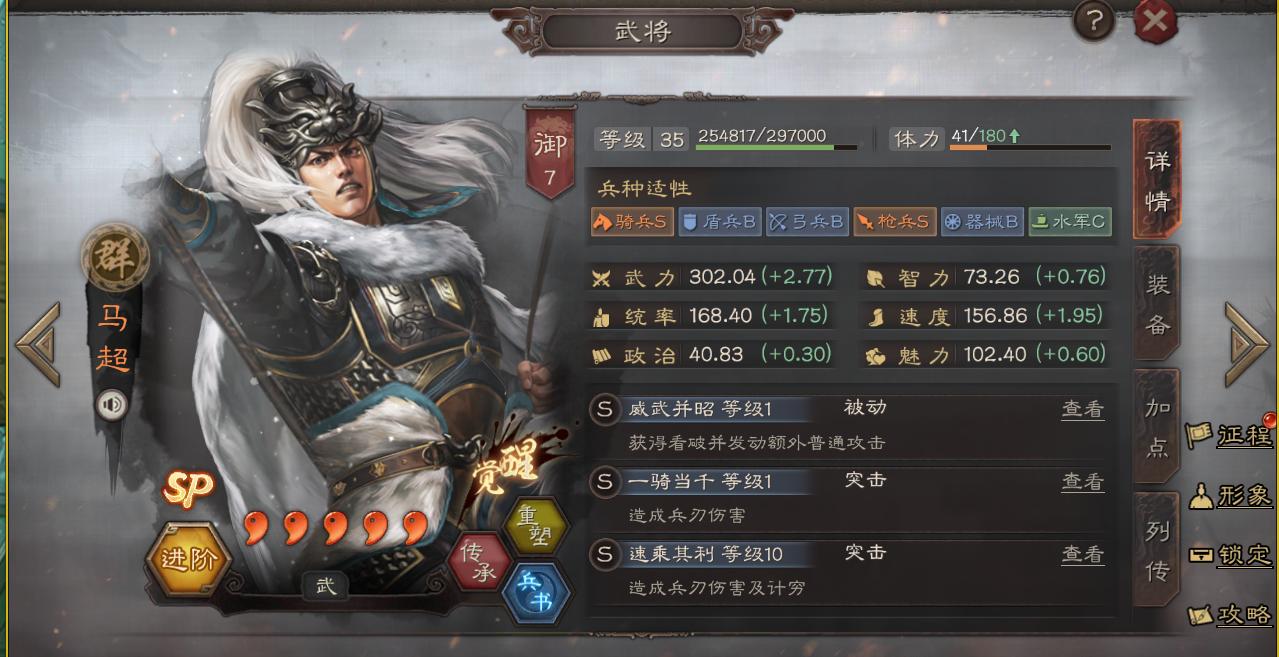Click the experience progress bar
Viewport: 1279px width, 657px height.
[777, 148]
